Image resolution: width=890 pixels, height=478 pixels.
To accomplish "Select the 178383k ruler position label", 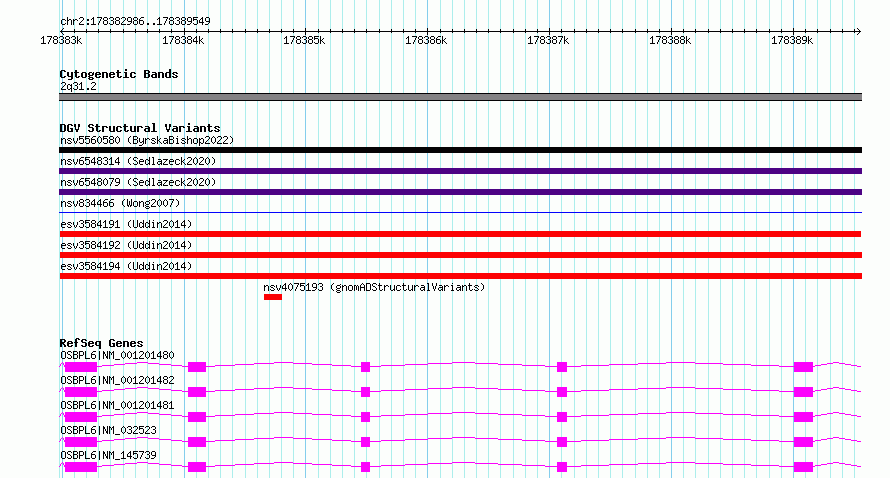I will [x=61, y=40].
